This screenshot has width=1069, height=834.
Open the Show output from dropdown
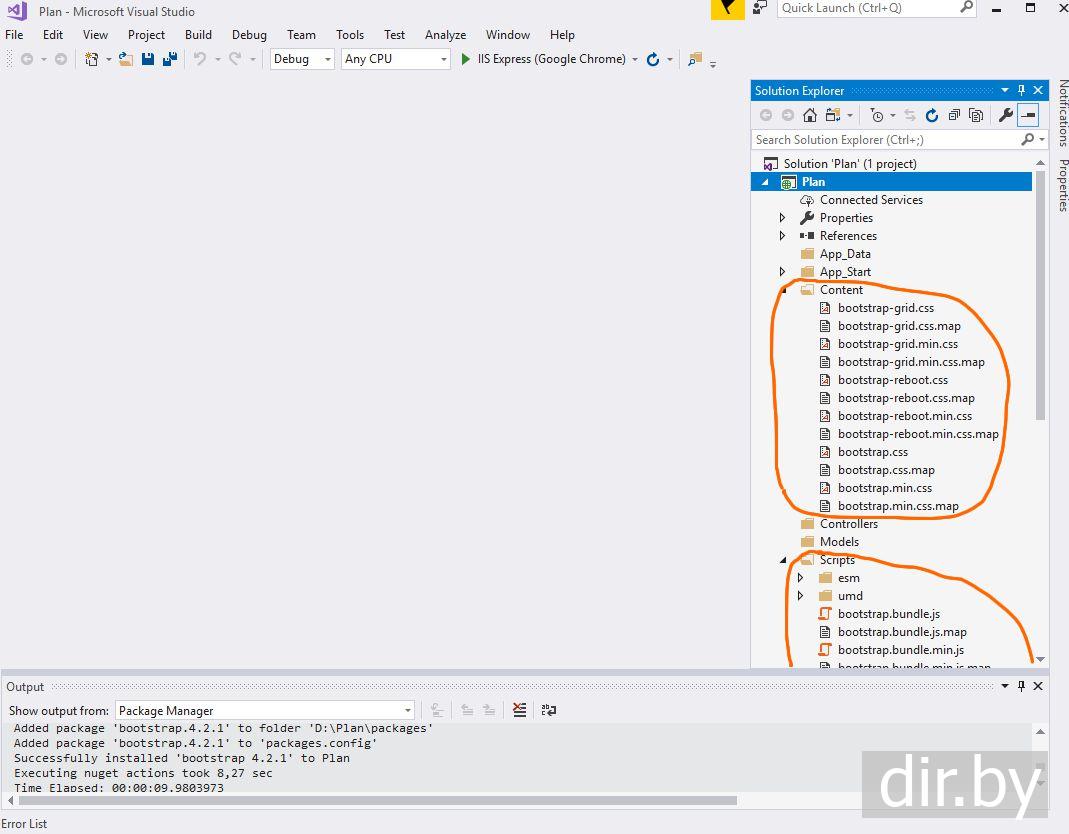point(264,710)
